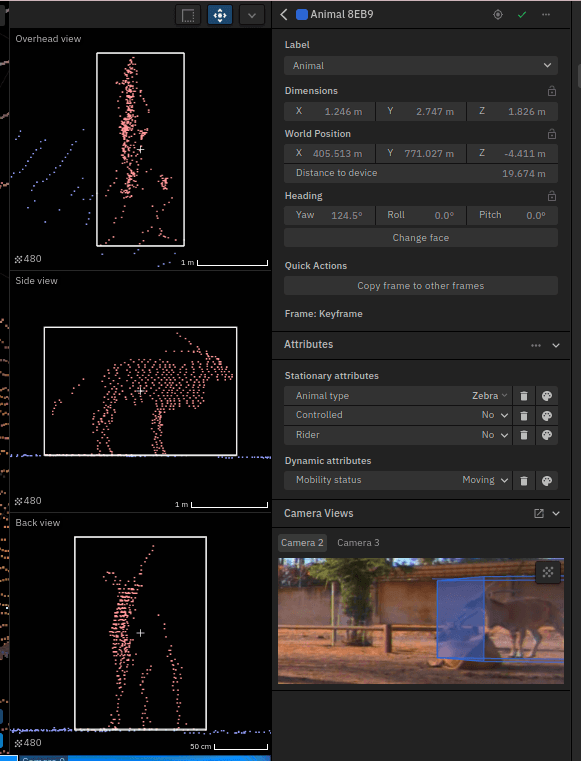
Task: Toggle the Heading lock
Action: [552, 196]
